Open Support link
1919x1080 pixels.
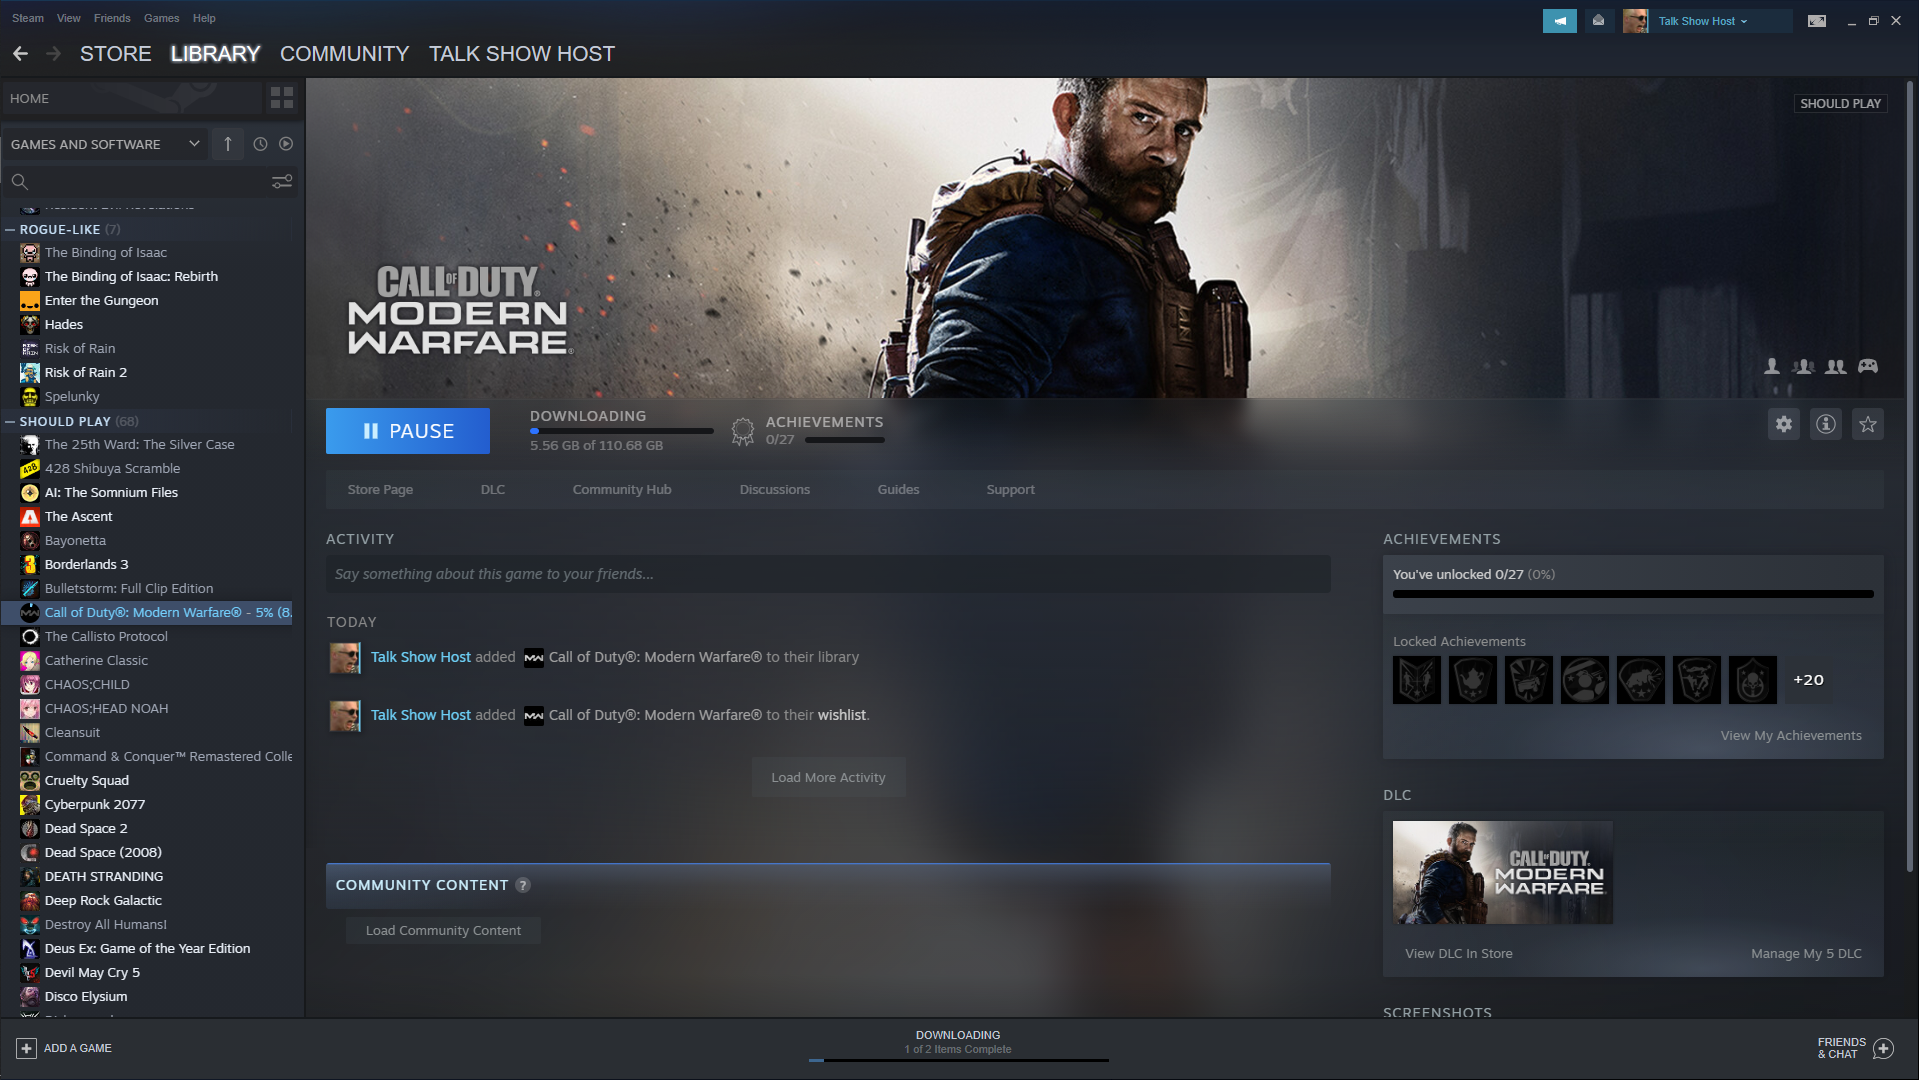pyautogui.click(x=1011, y=489)
